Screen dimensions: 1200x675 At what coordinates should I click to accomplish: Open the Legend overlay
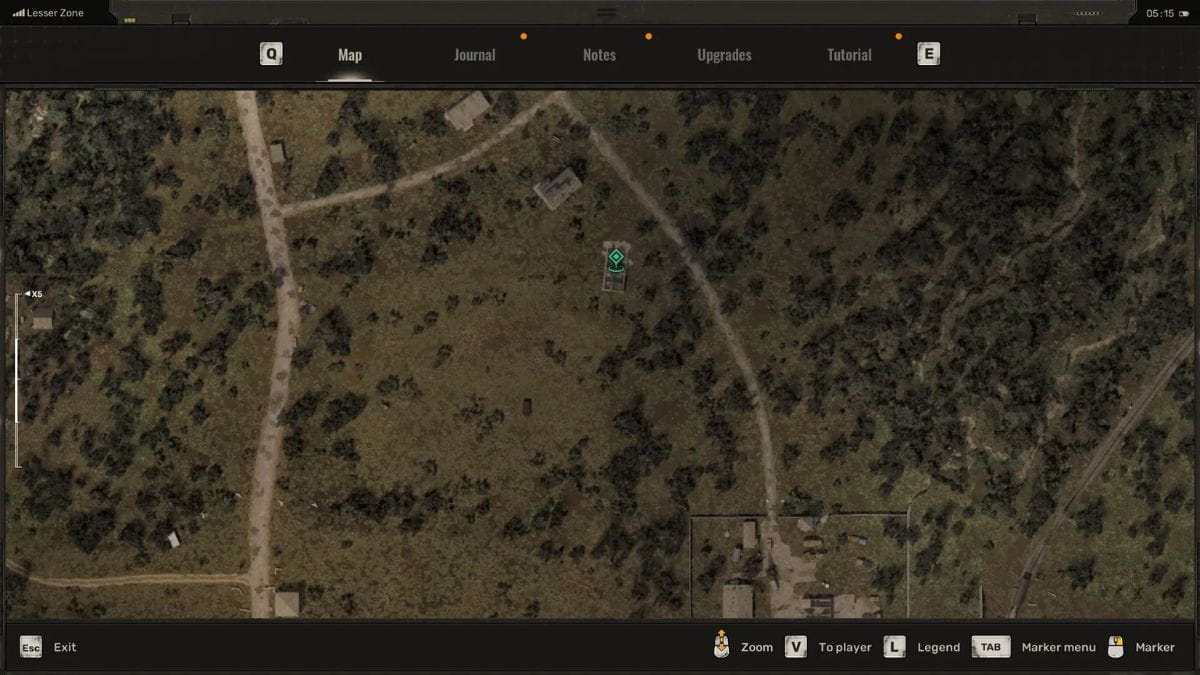point(938,647)
